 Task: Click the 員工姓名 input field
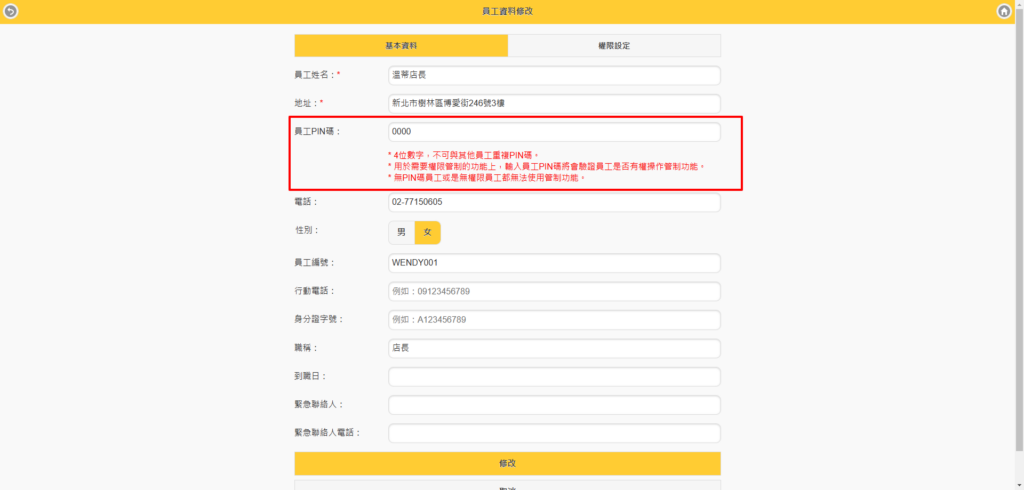554,75
